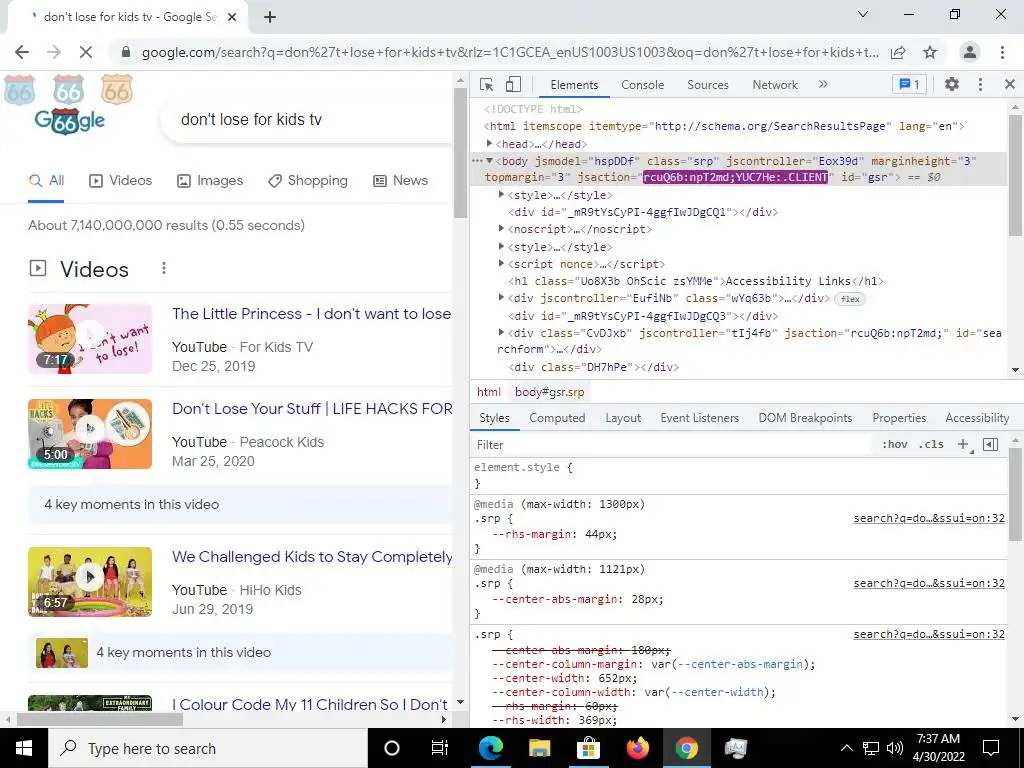
Task: Toggle the device toolbar icon
Action: (x=513, y=84)
